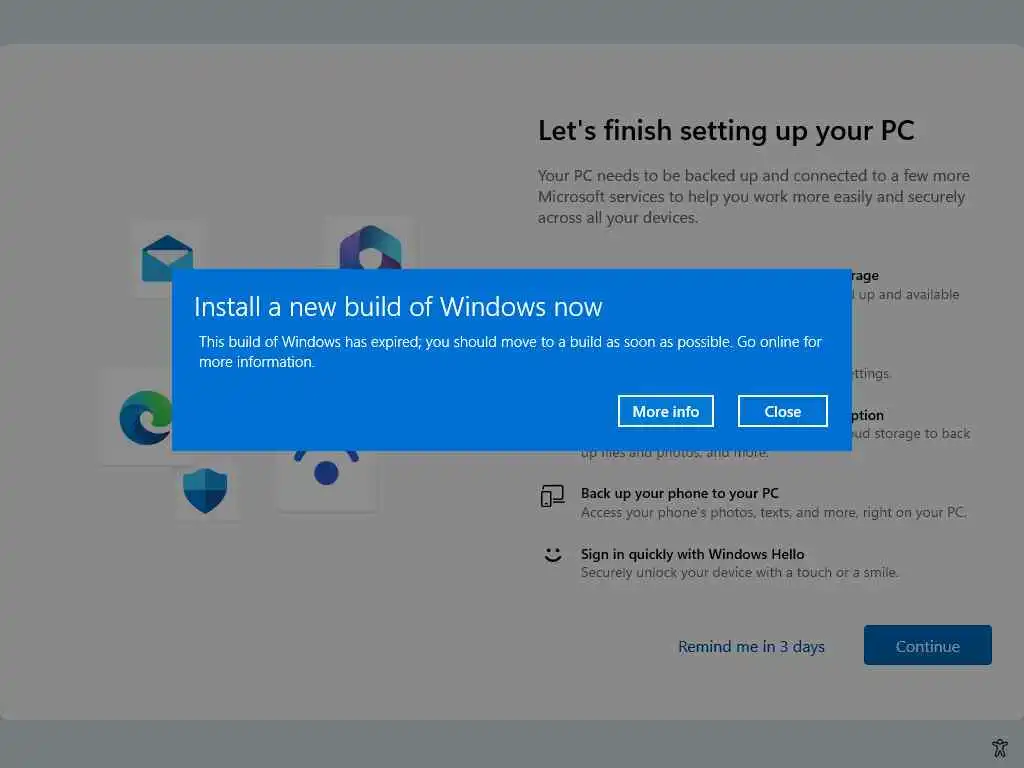Image resolution: width=1024 pixels, height=768 pixels.
Task: Click the Windows Hello smiley icon
Action: coord(553,555)
